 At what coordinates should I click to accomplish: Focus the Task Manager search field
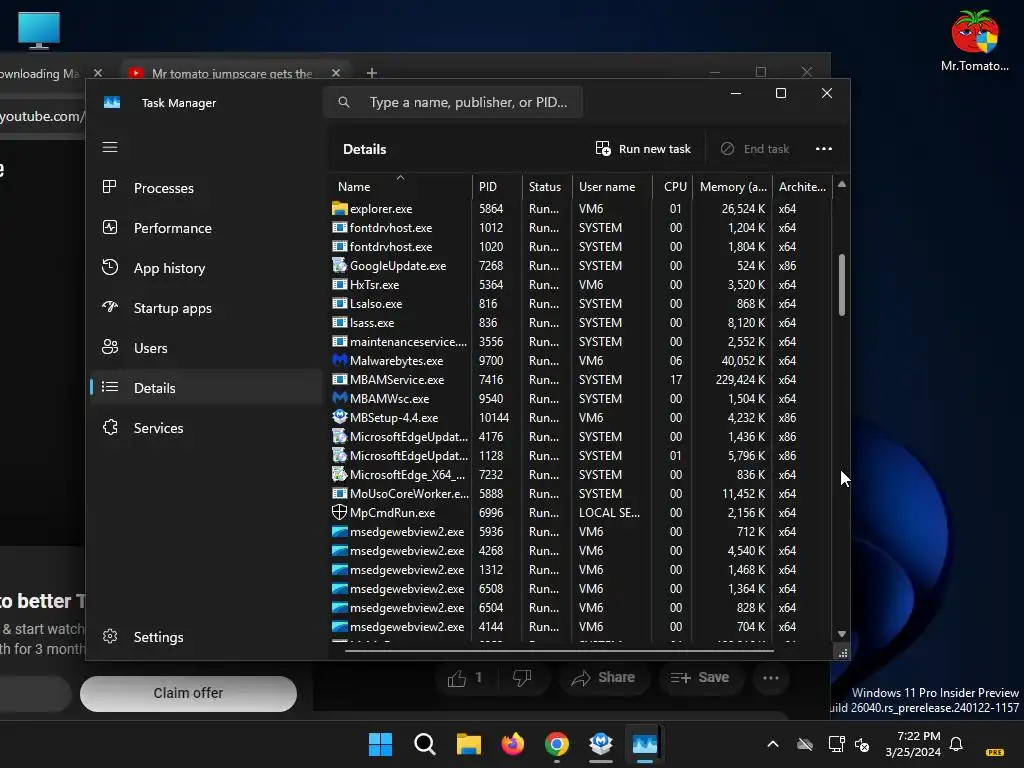pos(453,102)
